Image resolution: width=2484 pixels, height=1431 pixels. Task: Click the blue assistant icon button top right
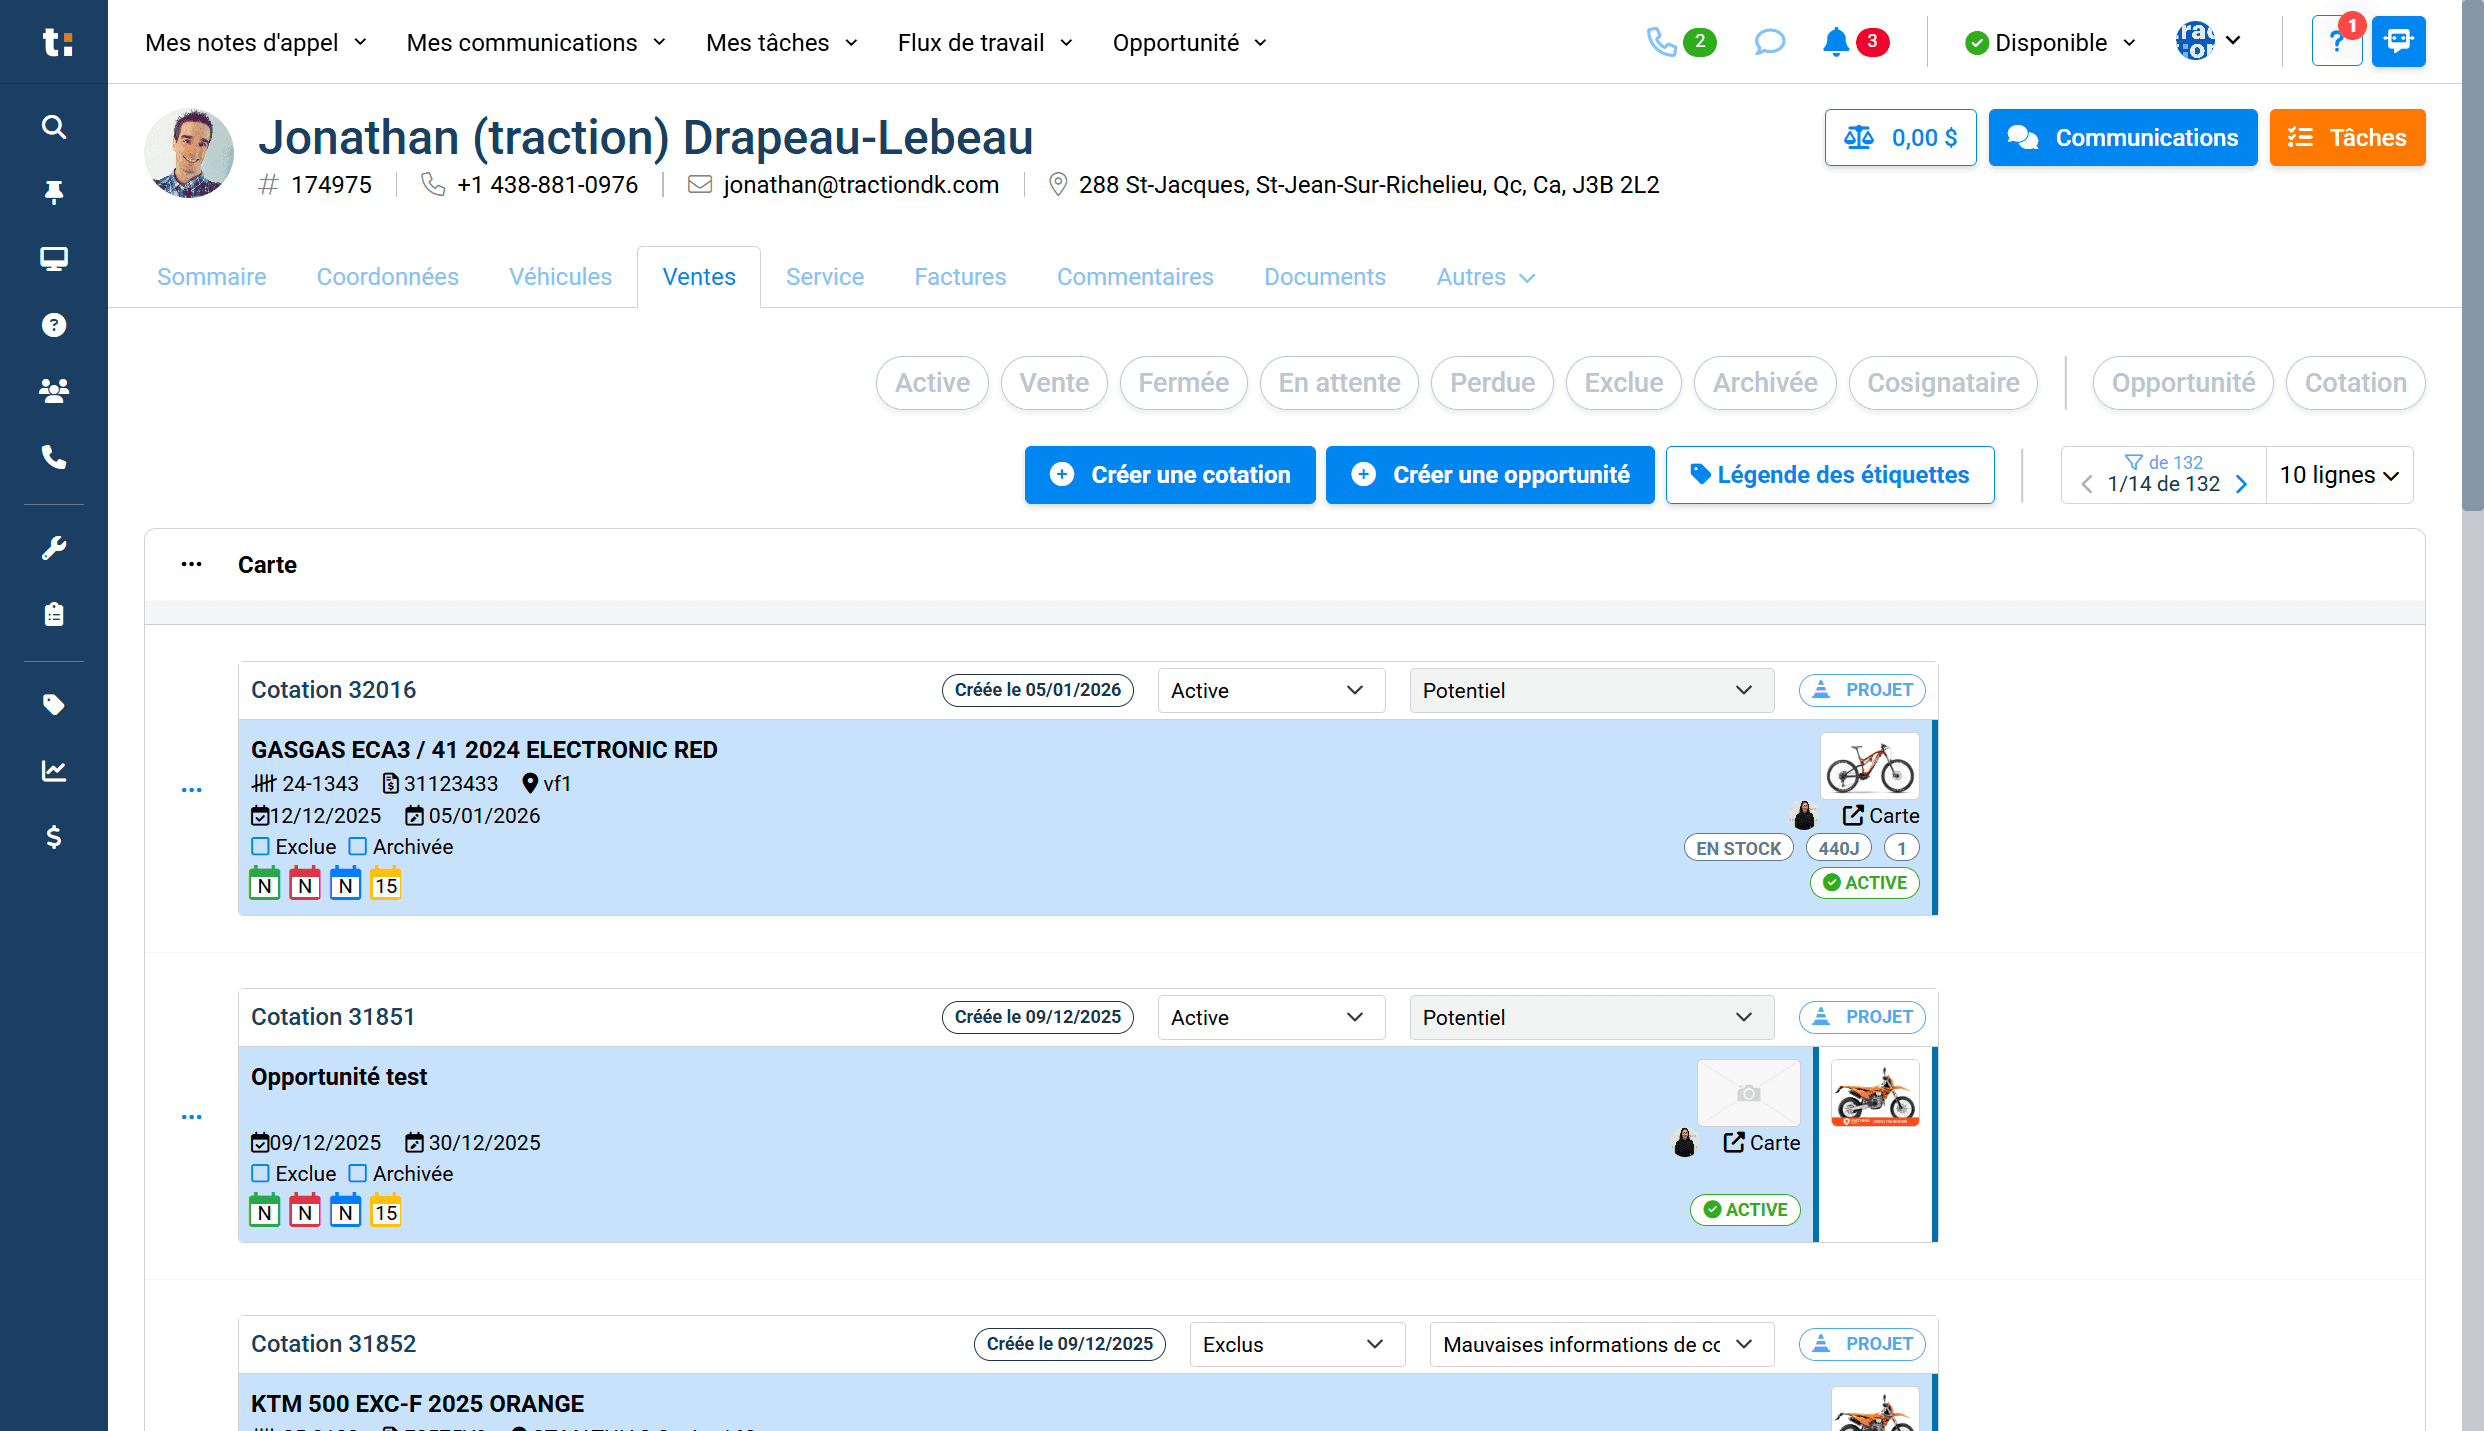[x=2399, y=42]
